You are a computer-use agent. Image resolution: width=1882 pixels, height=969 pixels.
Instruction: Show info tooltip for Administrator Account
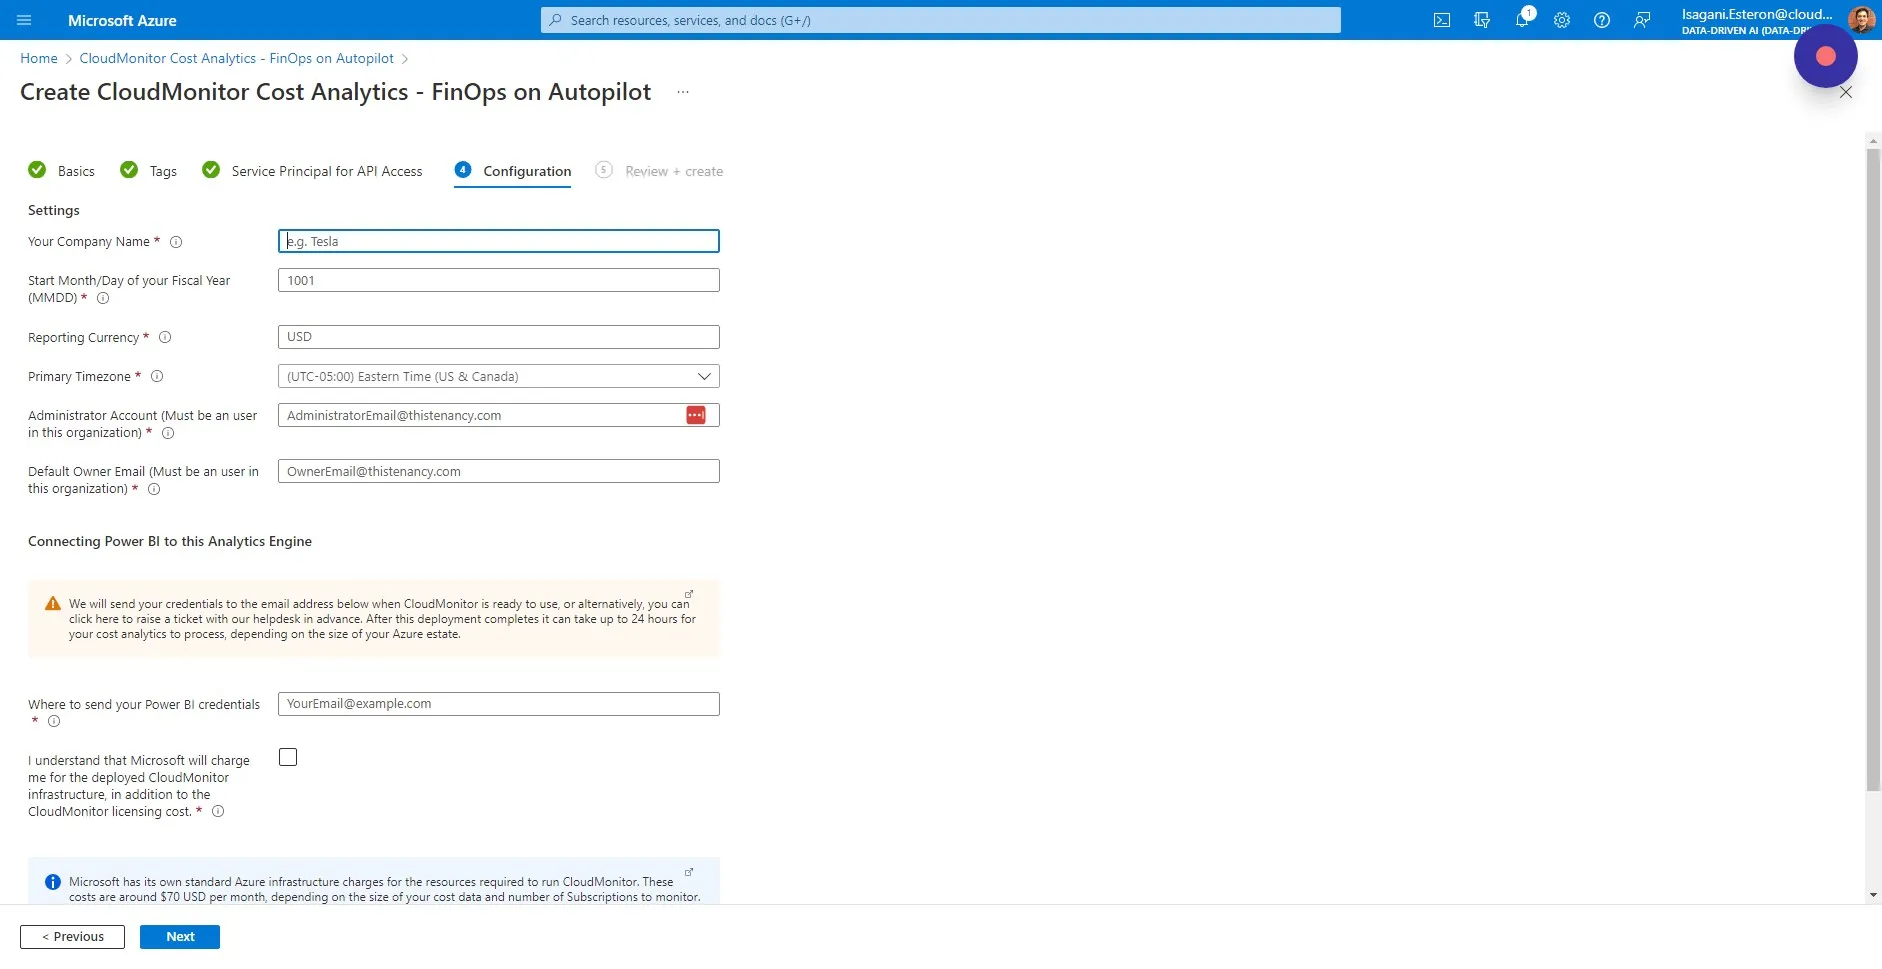(168, 434)
